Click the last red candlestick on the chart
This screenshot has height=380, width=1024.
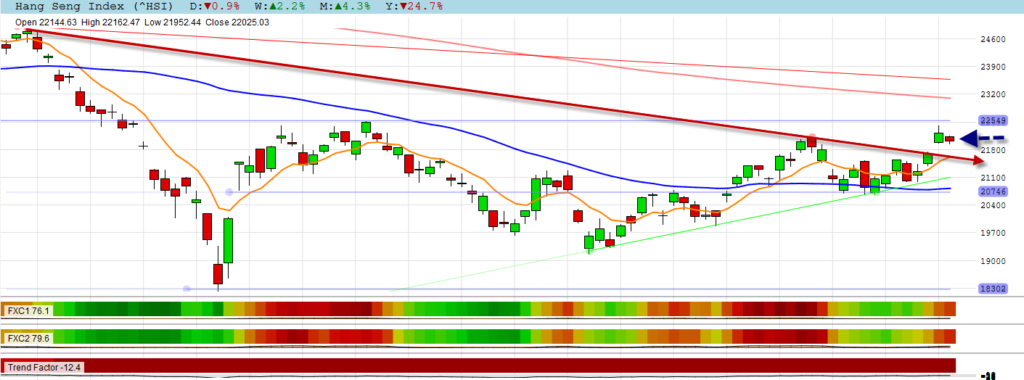coord(950,138)
